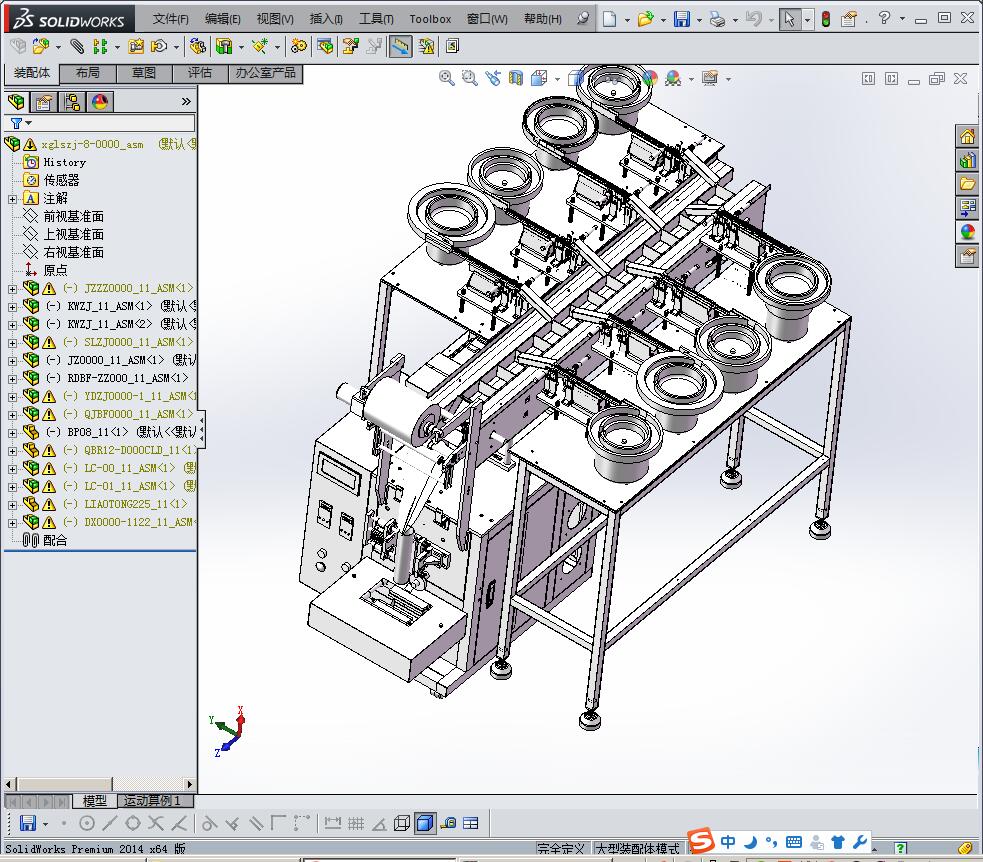Toggle shaded with edges display in bottom toolbar
This screenshot has width=983, height=862.
(424, 823)
